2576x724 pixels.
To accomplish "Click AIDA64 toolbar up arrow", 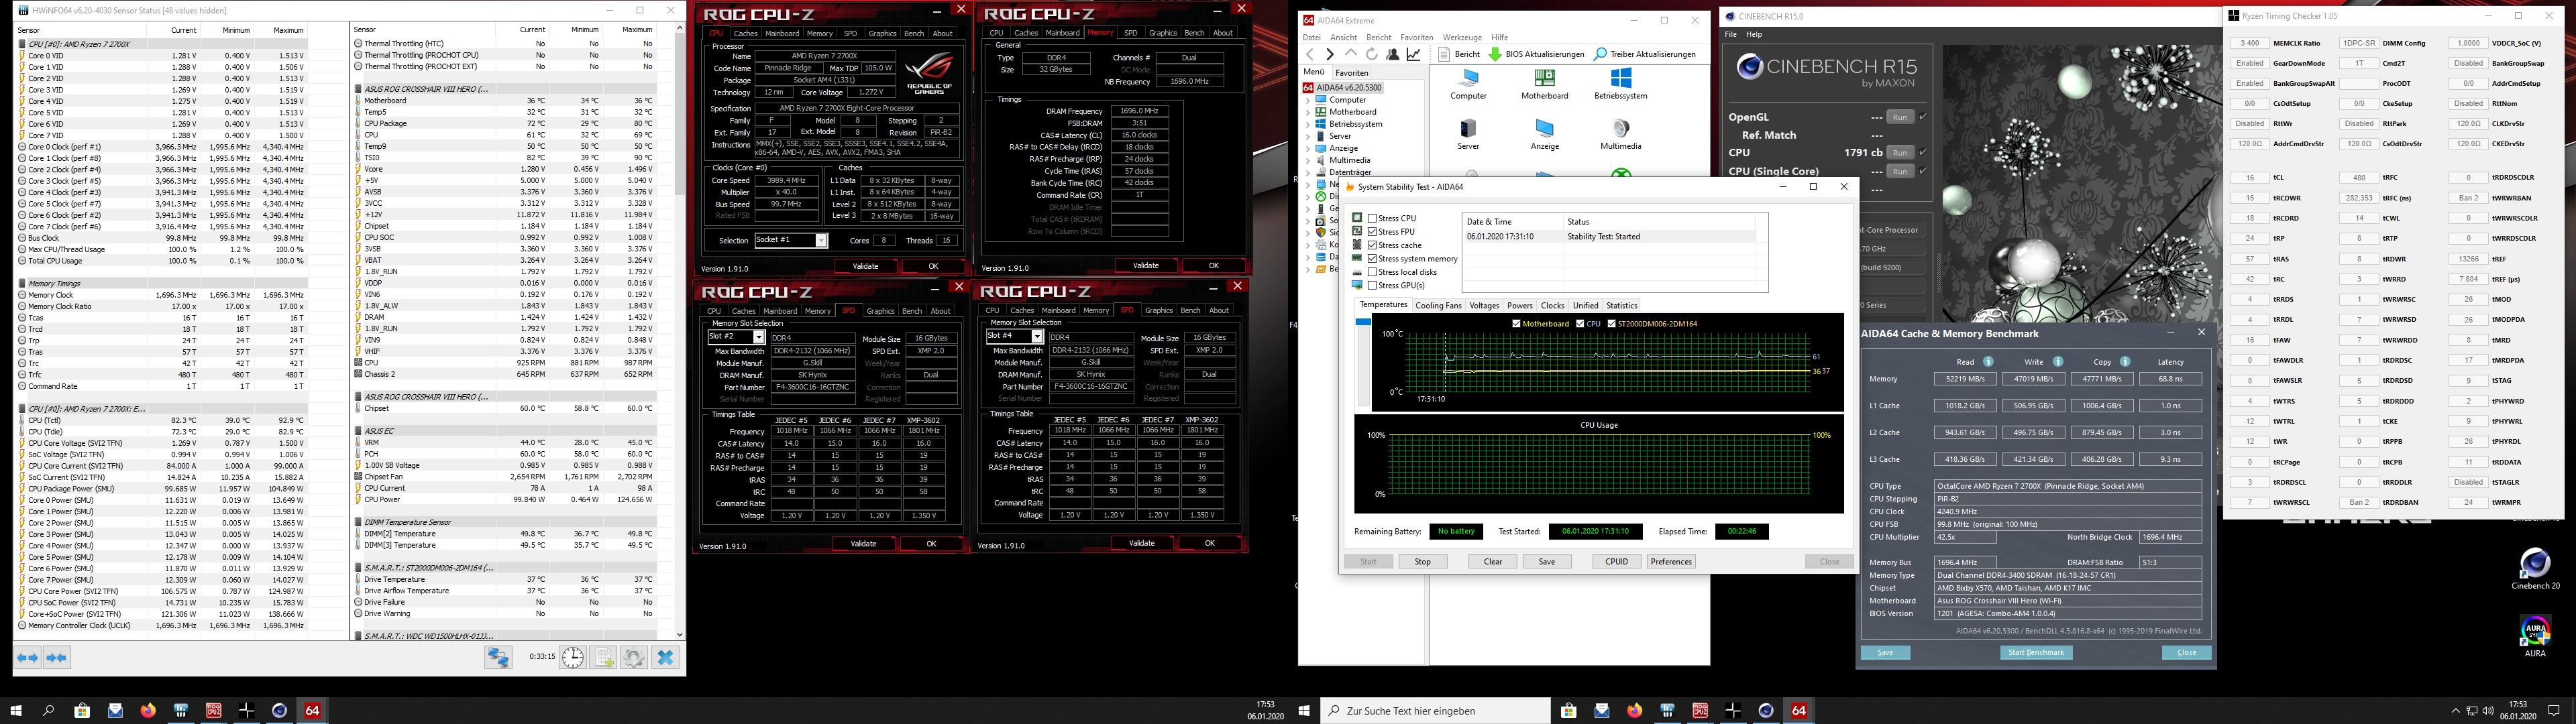I will (x=1351, y=54).
